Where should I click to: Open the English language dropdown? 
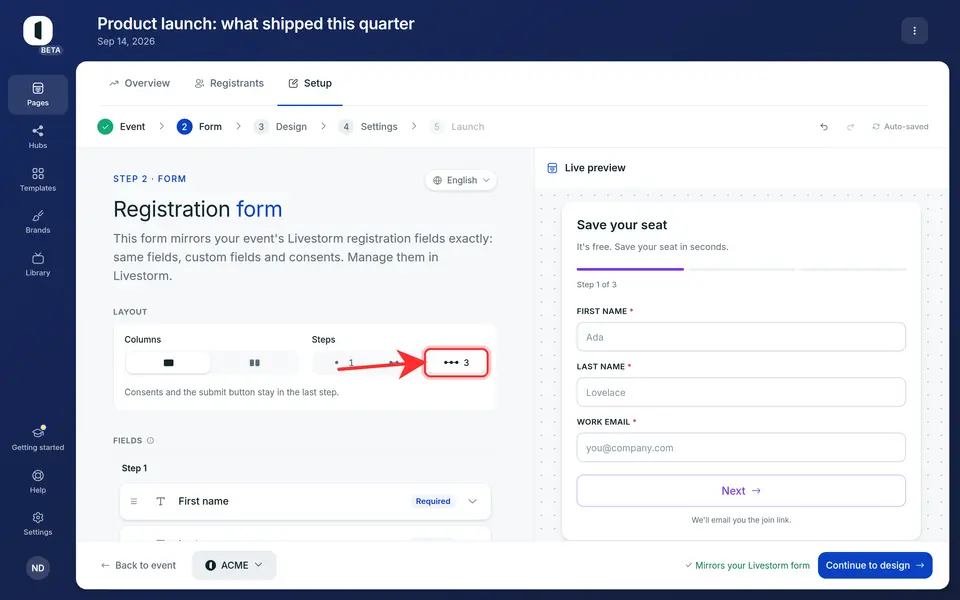[x=461, y=180]
